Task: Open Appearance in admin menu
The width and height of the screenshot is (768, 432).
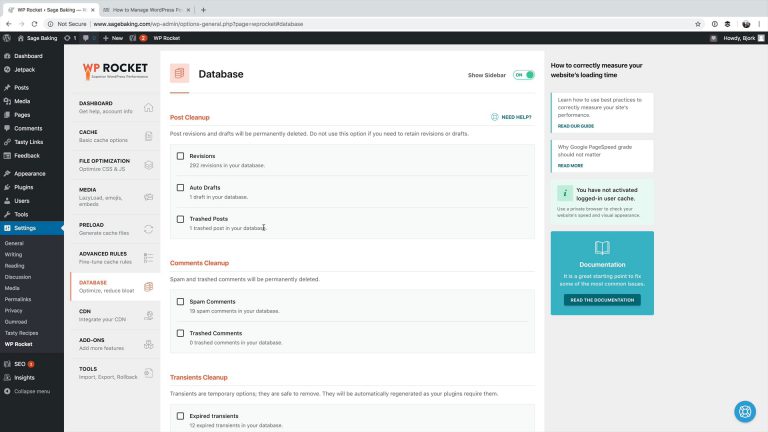Action: pos(32,173)
